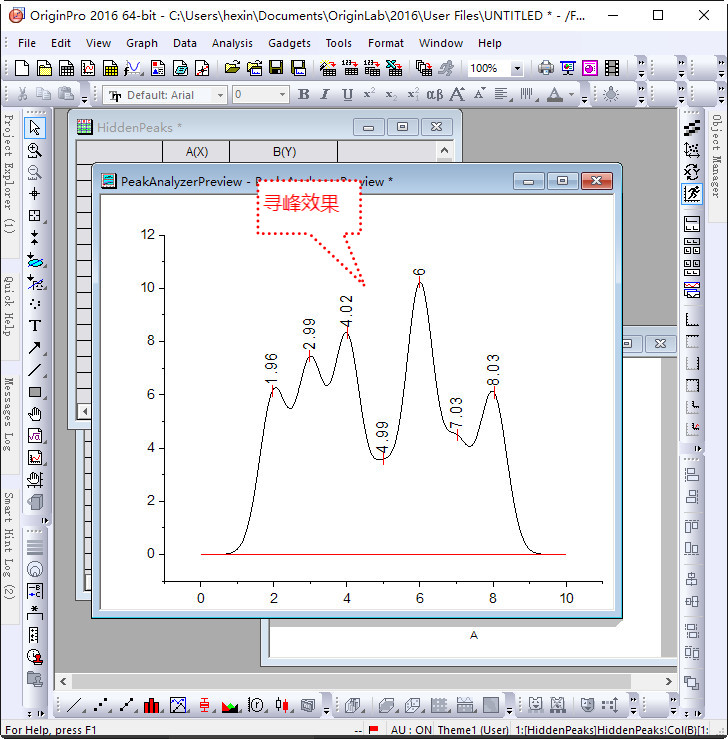Toggle Italic text formatting

325,95
